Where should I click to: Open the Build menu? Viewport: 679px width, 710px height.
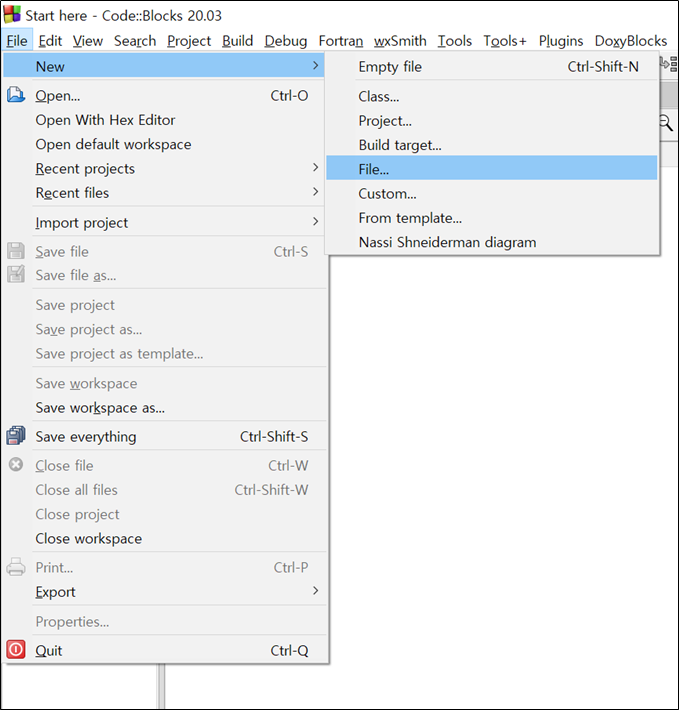237,41
